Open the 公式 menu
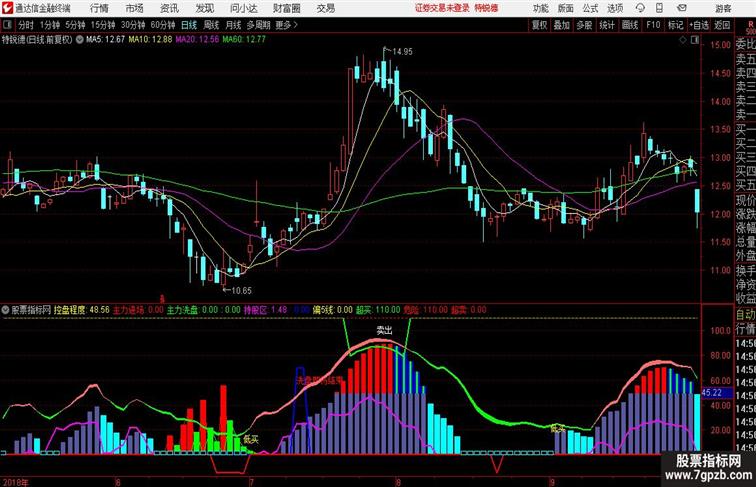This screenshot has height=487, width=756. [x=590, y=8]
